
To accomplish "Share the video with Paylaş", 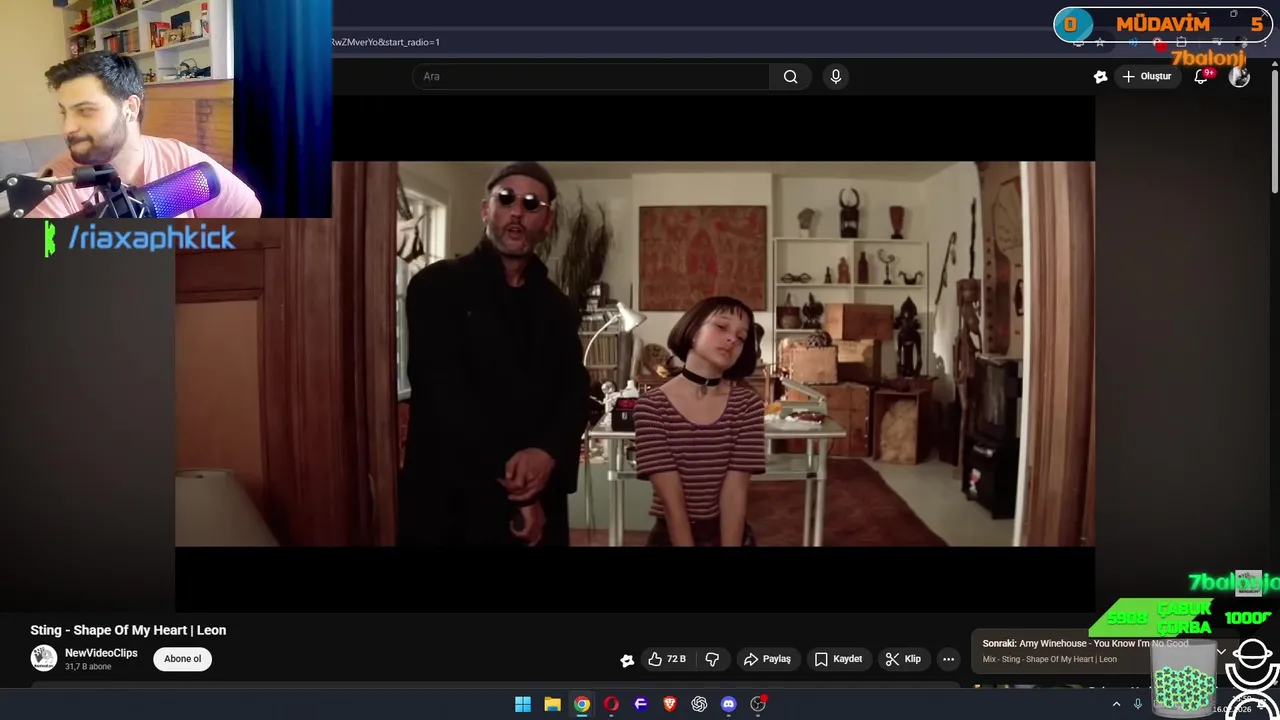I will (767, 659).
